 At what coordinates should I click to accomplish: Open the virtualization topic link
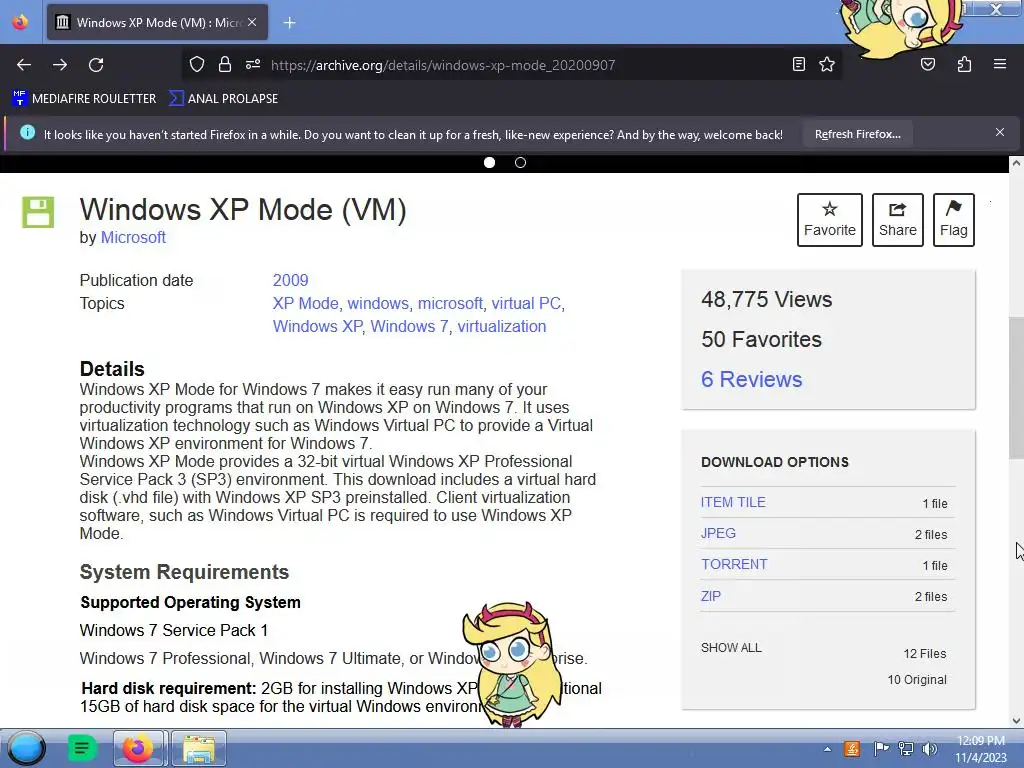click(x=502, y=326)
